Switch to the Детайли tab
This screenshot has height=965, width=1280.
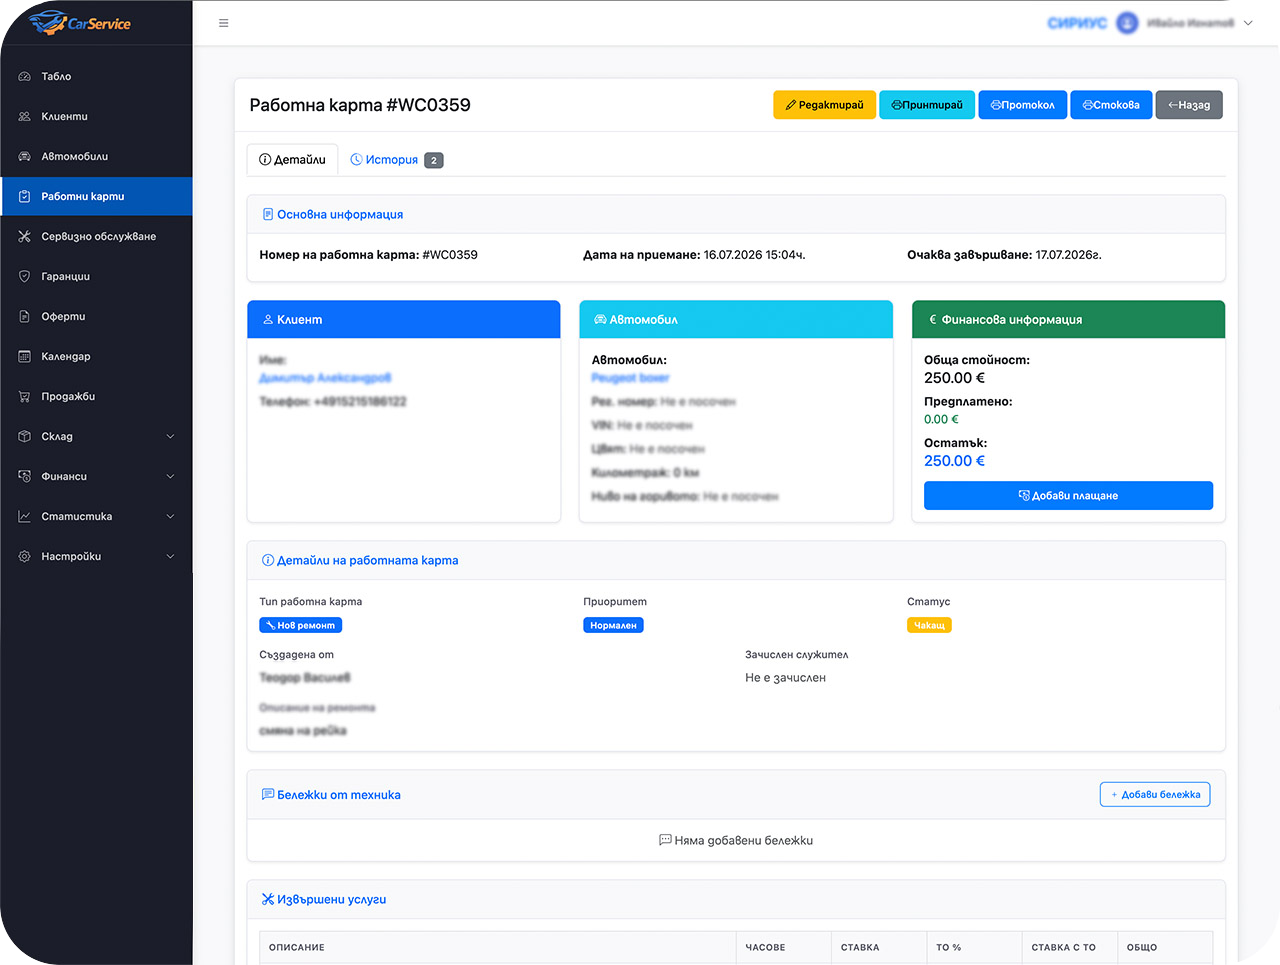click(292, 160)
